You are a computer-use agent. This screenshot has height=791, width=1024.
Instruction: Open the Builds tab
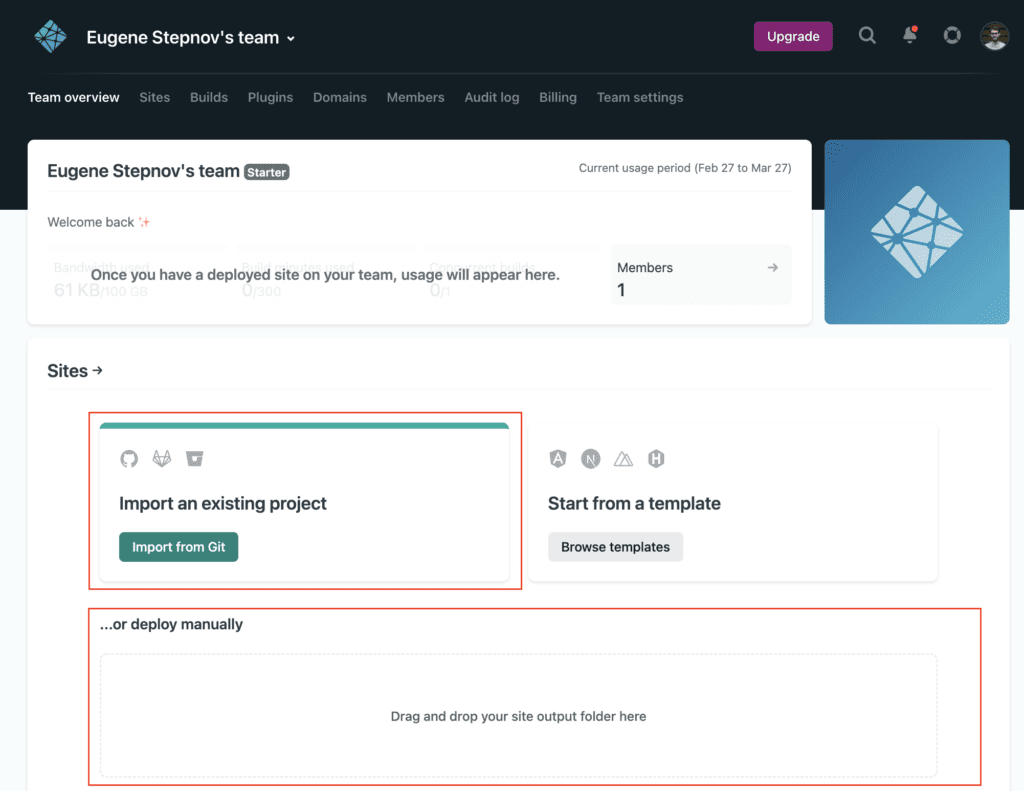point(209,97)
